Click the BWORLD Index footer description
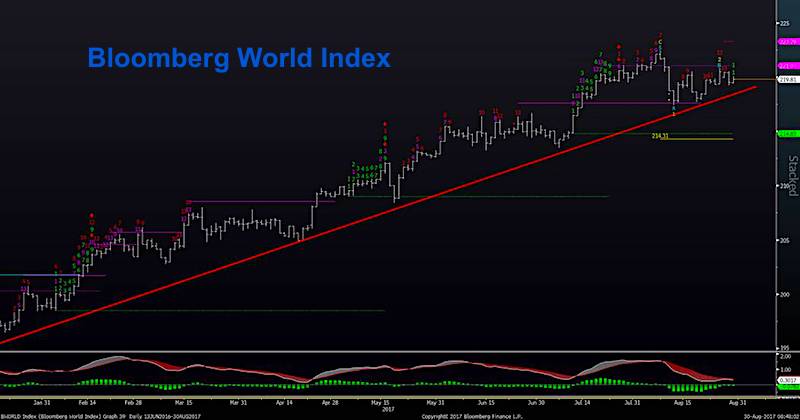Viewport: 800px width, 420px height. click(x=101, y=416)
